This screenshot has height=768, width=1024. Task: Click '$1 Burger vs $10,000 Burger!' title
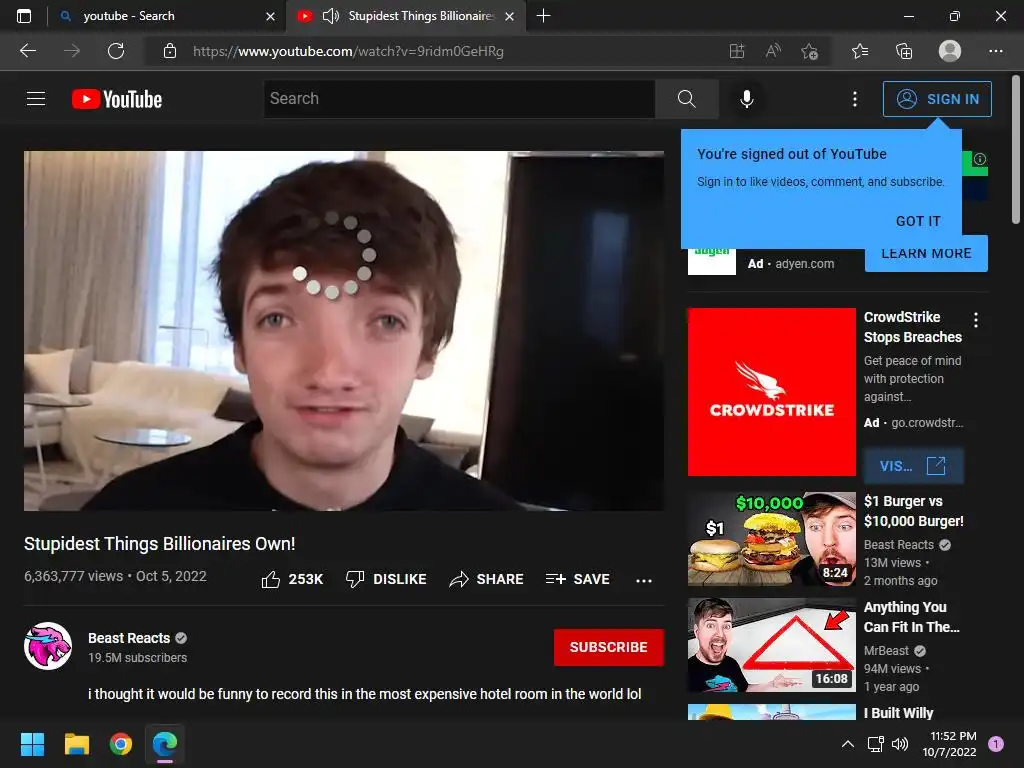click(x=914, y=511)
